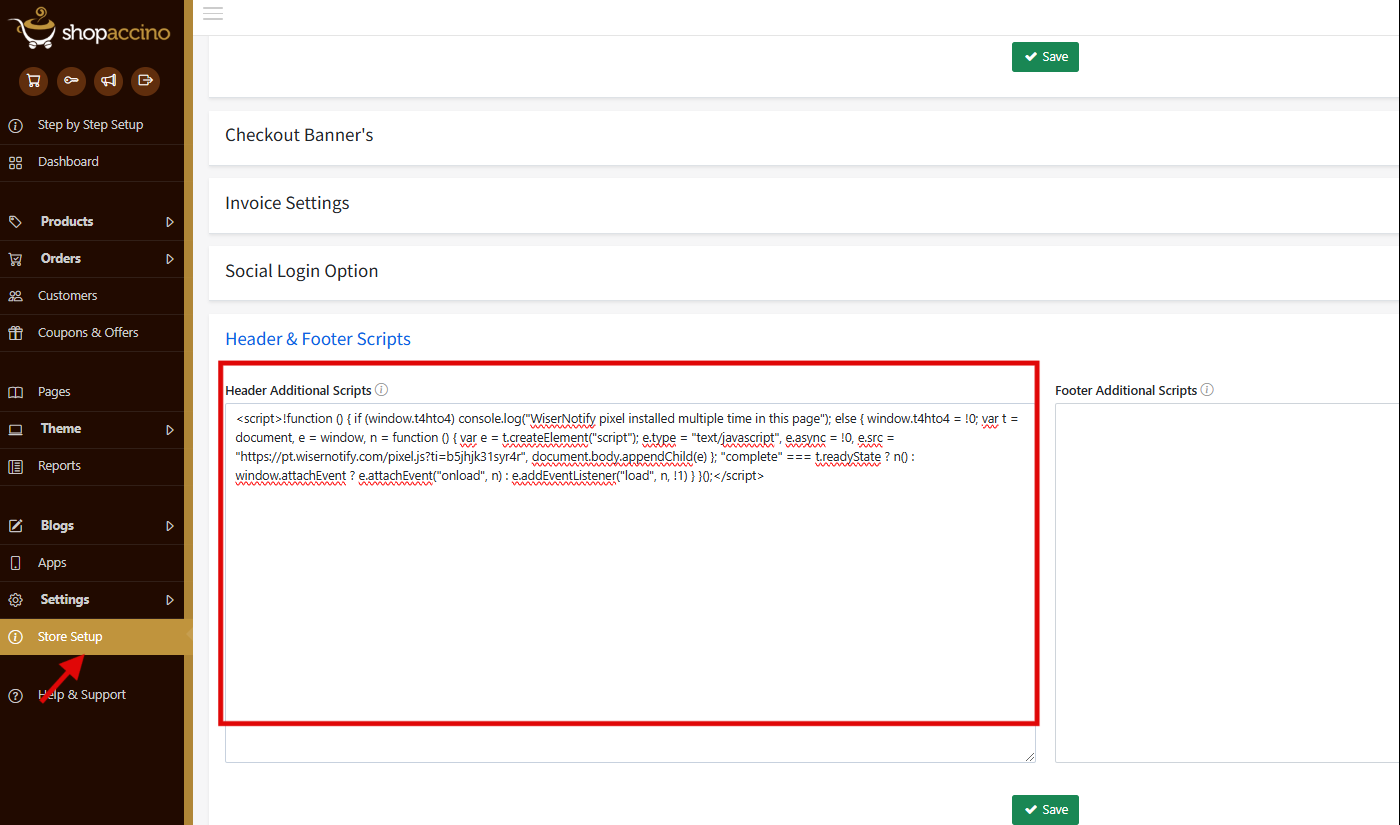This screenshot has width=1400, height=825.
Task: Select Store Setup in the sidebar
Action: (92, 637)
